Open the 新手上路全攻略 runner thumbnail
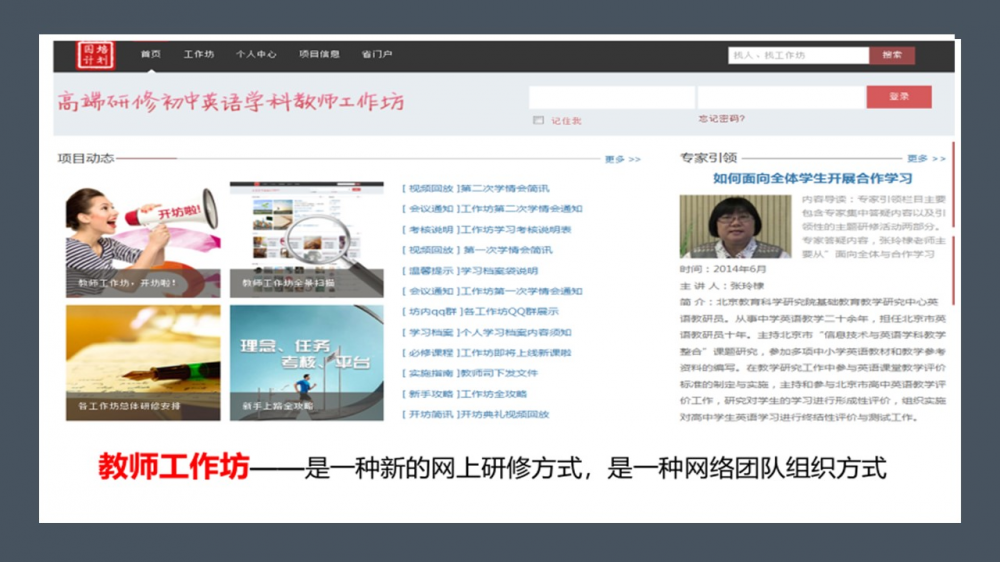Image resolution: width=1000 pixels, height=562 pixels. (x=306, y=362)
